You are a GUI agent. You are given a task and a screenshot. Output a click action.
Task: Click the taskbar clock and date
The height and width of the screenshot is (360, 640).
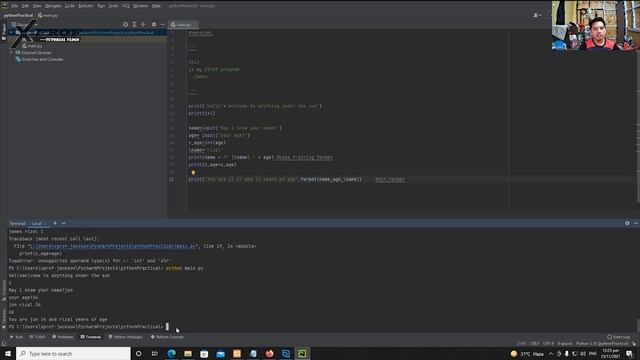click(x=610, y=353)
